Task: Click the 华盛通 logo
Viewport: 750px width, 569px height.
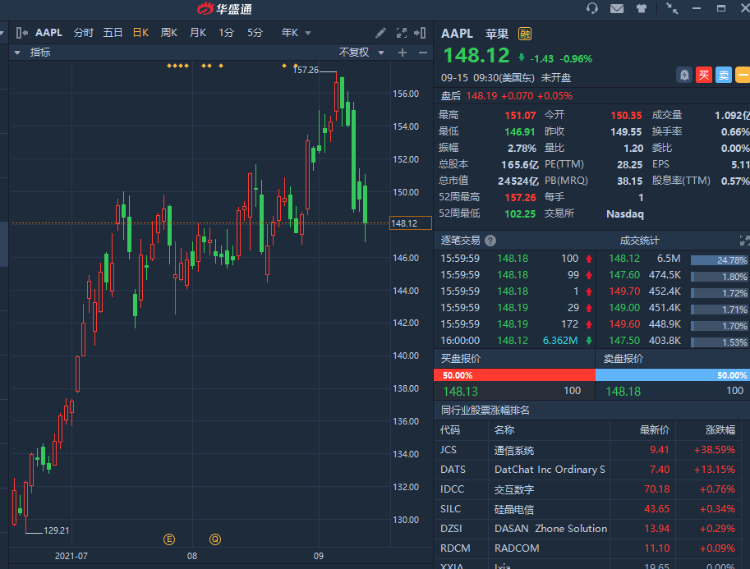Action: pyautogui.click(x=224, y=9)
